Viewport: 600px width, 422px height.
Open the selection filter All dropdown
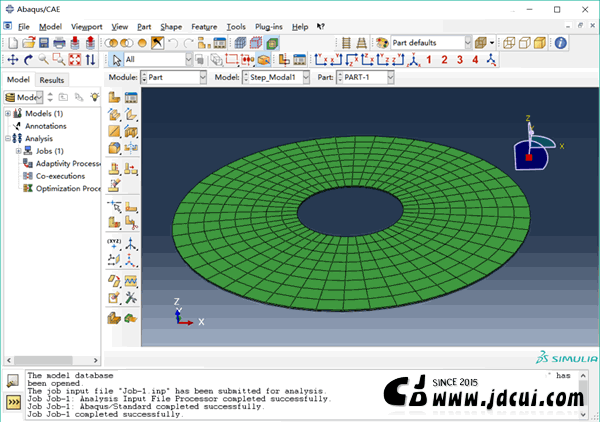(x=158, y=60)
